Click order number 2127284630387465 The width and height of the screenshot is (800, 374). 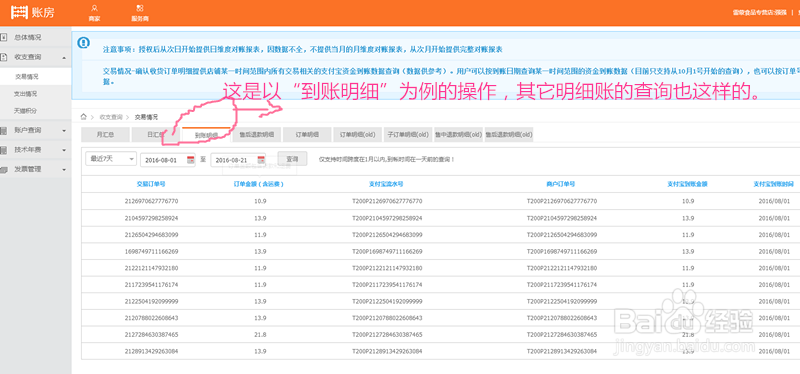(151, 335)
